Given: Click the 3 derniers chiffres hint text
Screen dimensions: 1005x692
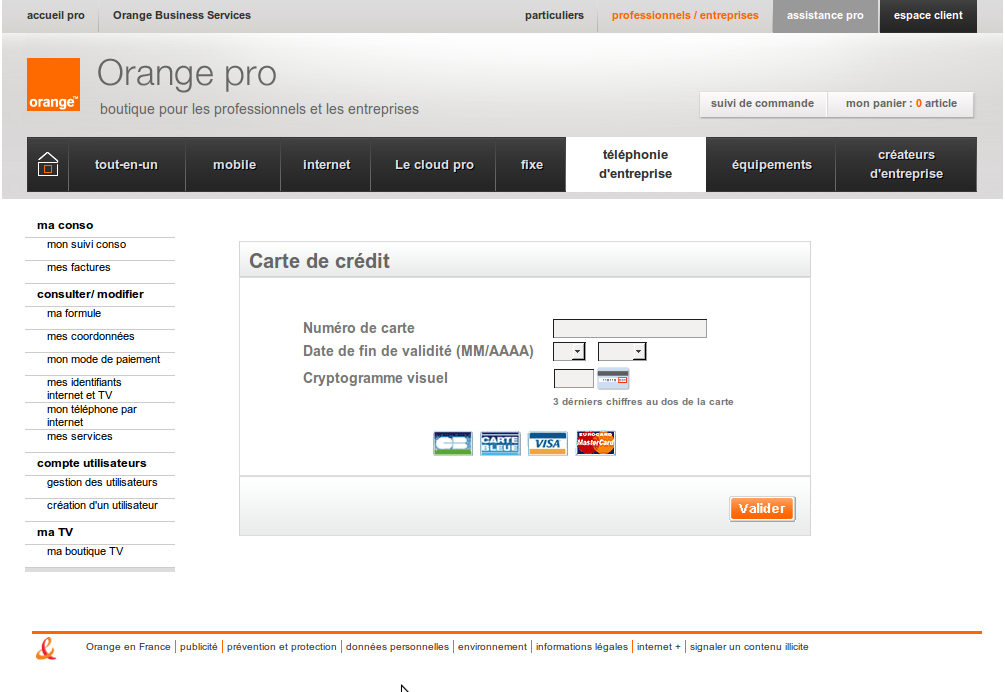Looking at the screenshot, I should point(643,402).
